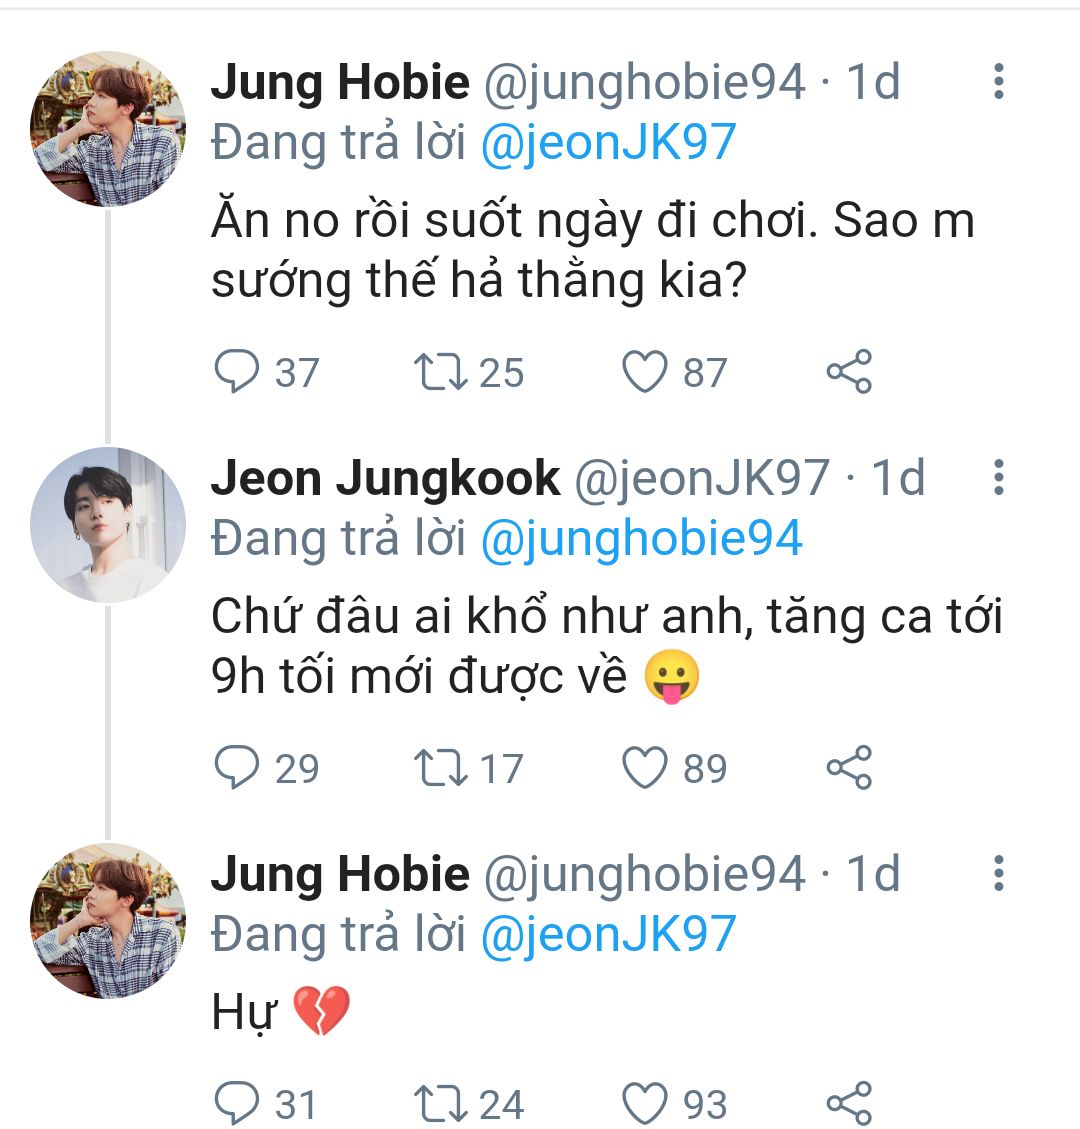Viewport: 1080px width, 1129px height.
Task: Share the "Hự" tweet
Action: tap(850, 1104)
